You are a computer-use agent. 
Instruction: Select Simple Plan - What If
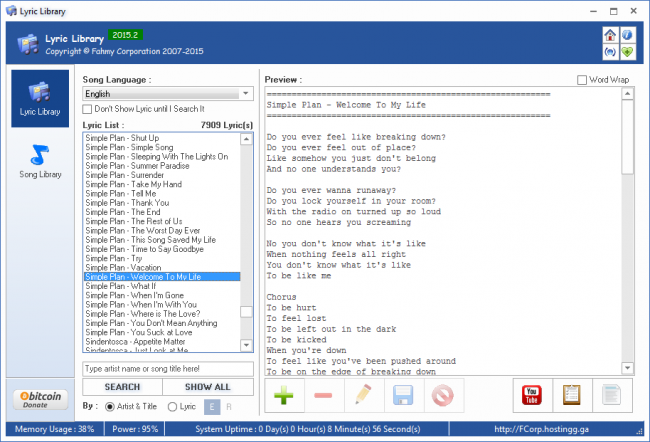click(x=162, y=286)
